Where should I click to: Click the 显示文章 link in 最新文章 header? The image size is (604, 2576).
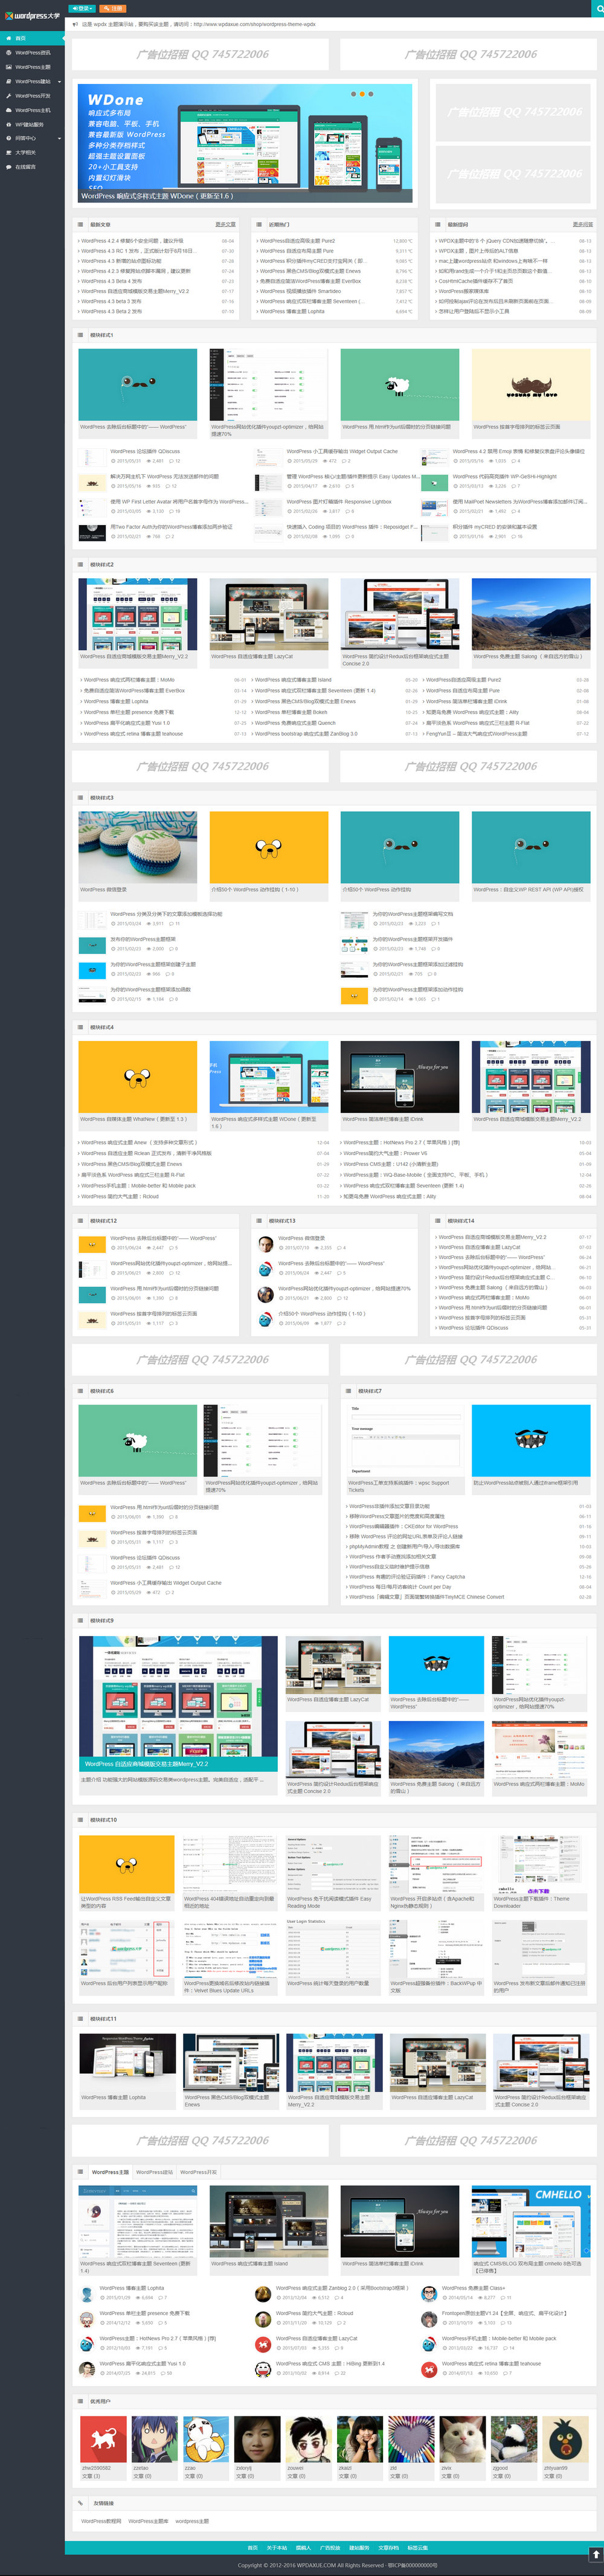coord(225,224)
